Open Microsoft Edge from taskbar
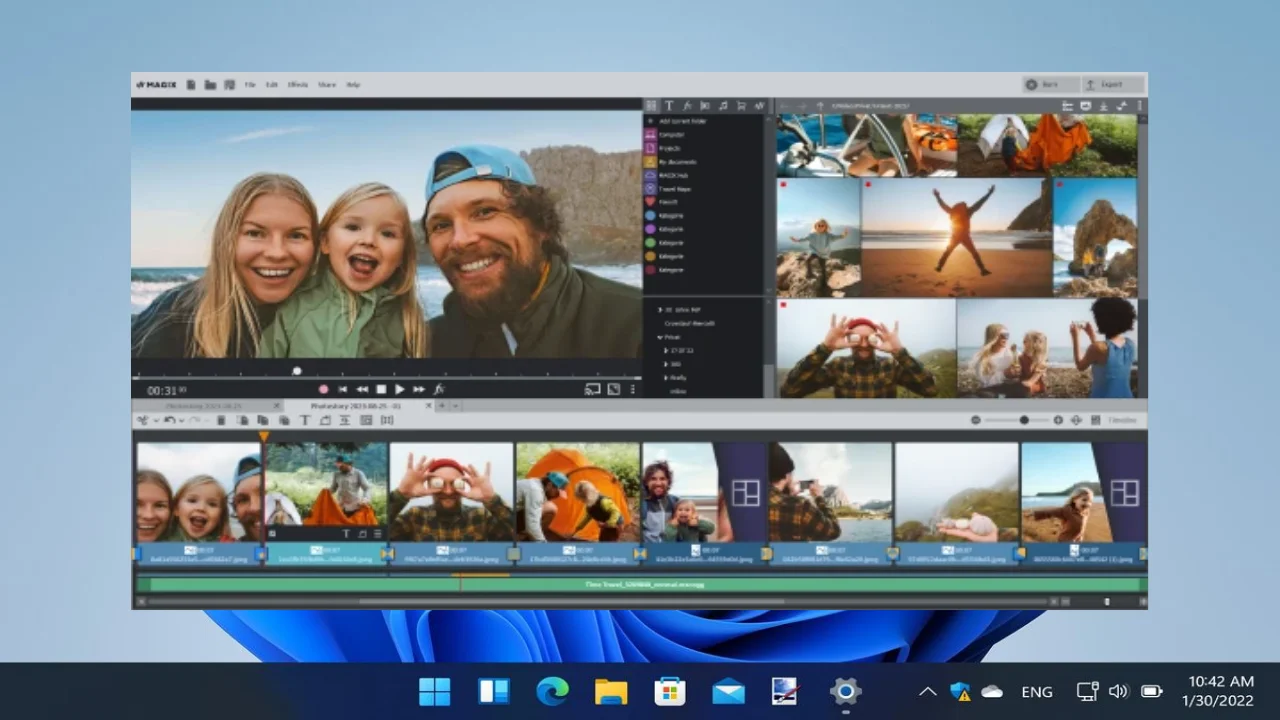 point(552,691)
